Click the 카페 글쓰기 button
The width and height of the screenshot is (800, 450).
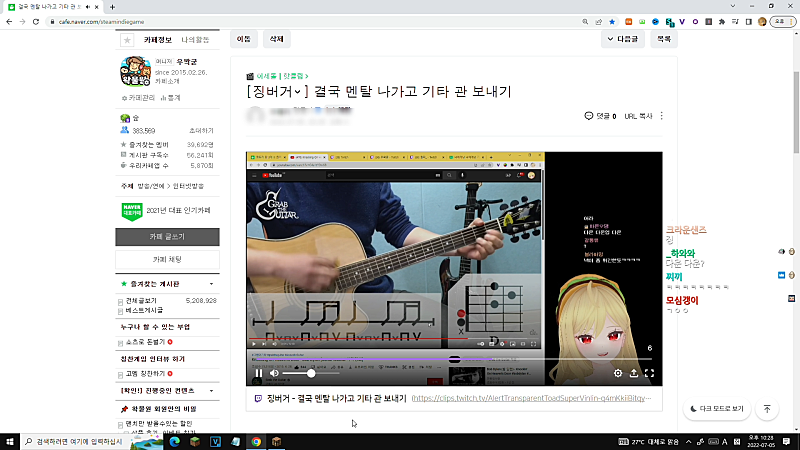point(167,237)
